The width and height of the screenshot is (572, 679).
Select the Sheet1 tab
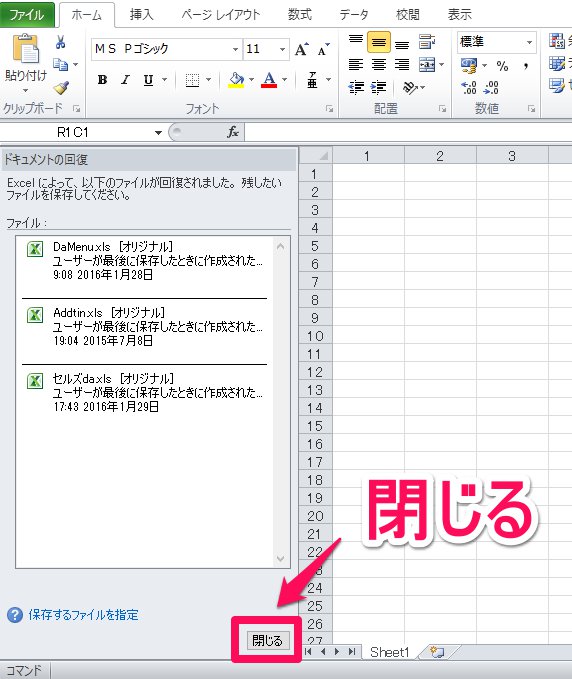[x=389, y=652]
